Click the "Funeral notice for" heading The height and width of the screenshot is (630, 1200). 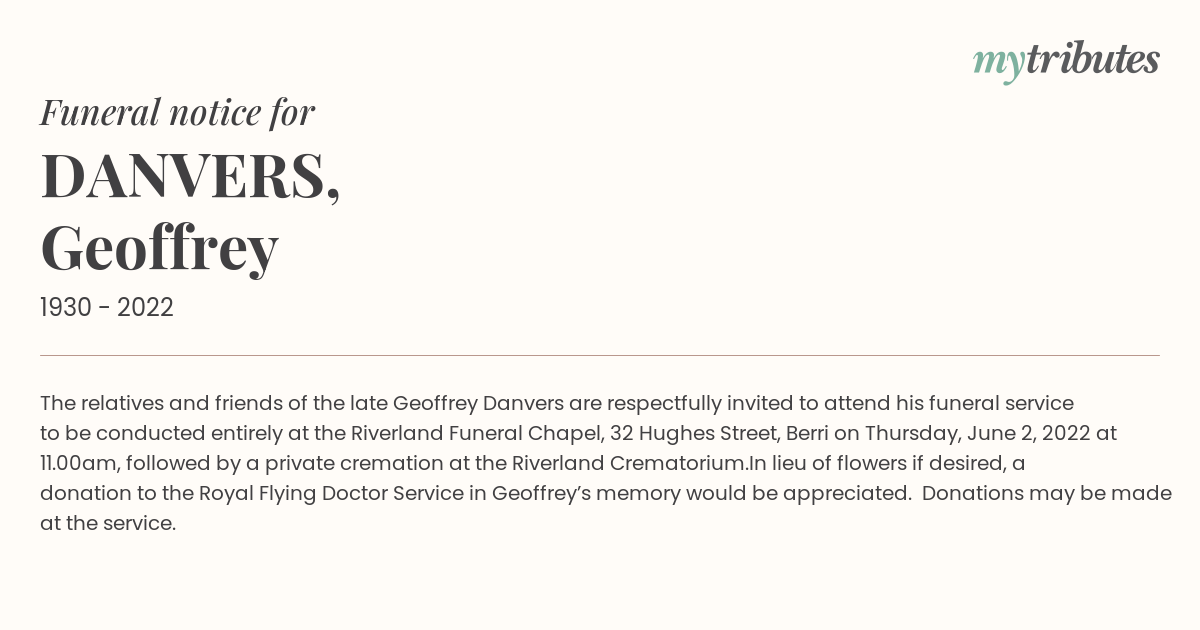[177, 112]
